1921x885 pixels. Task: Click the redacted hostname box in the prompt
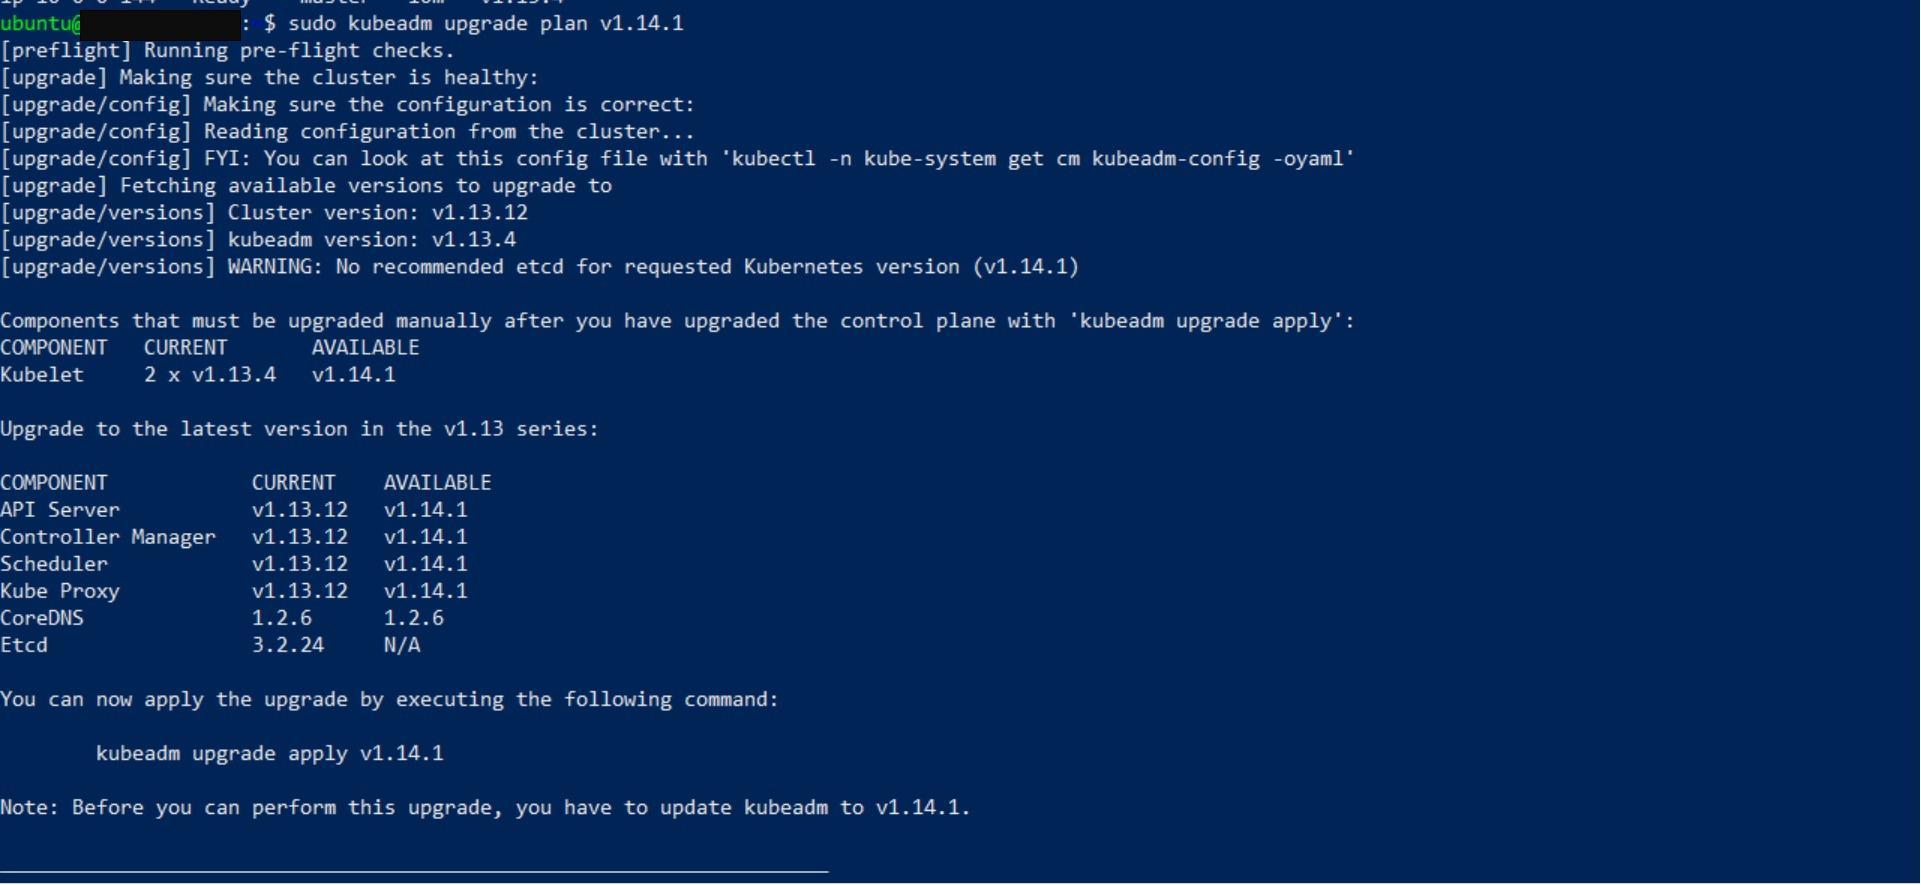coord(160,24)
